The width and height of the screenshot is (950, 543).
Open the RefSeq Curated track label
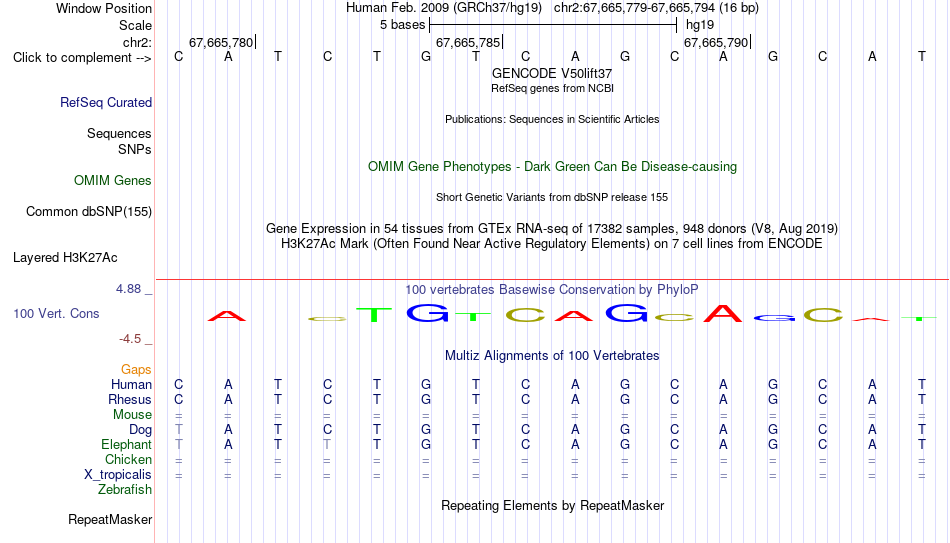pyautogui.click(x=106, y=102)
